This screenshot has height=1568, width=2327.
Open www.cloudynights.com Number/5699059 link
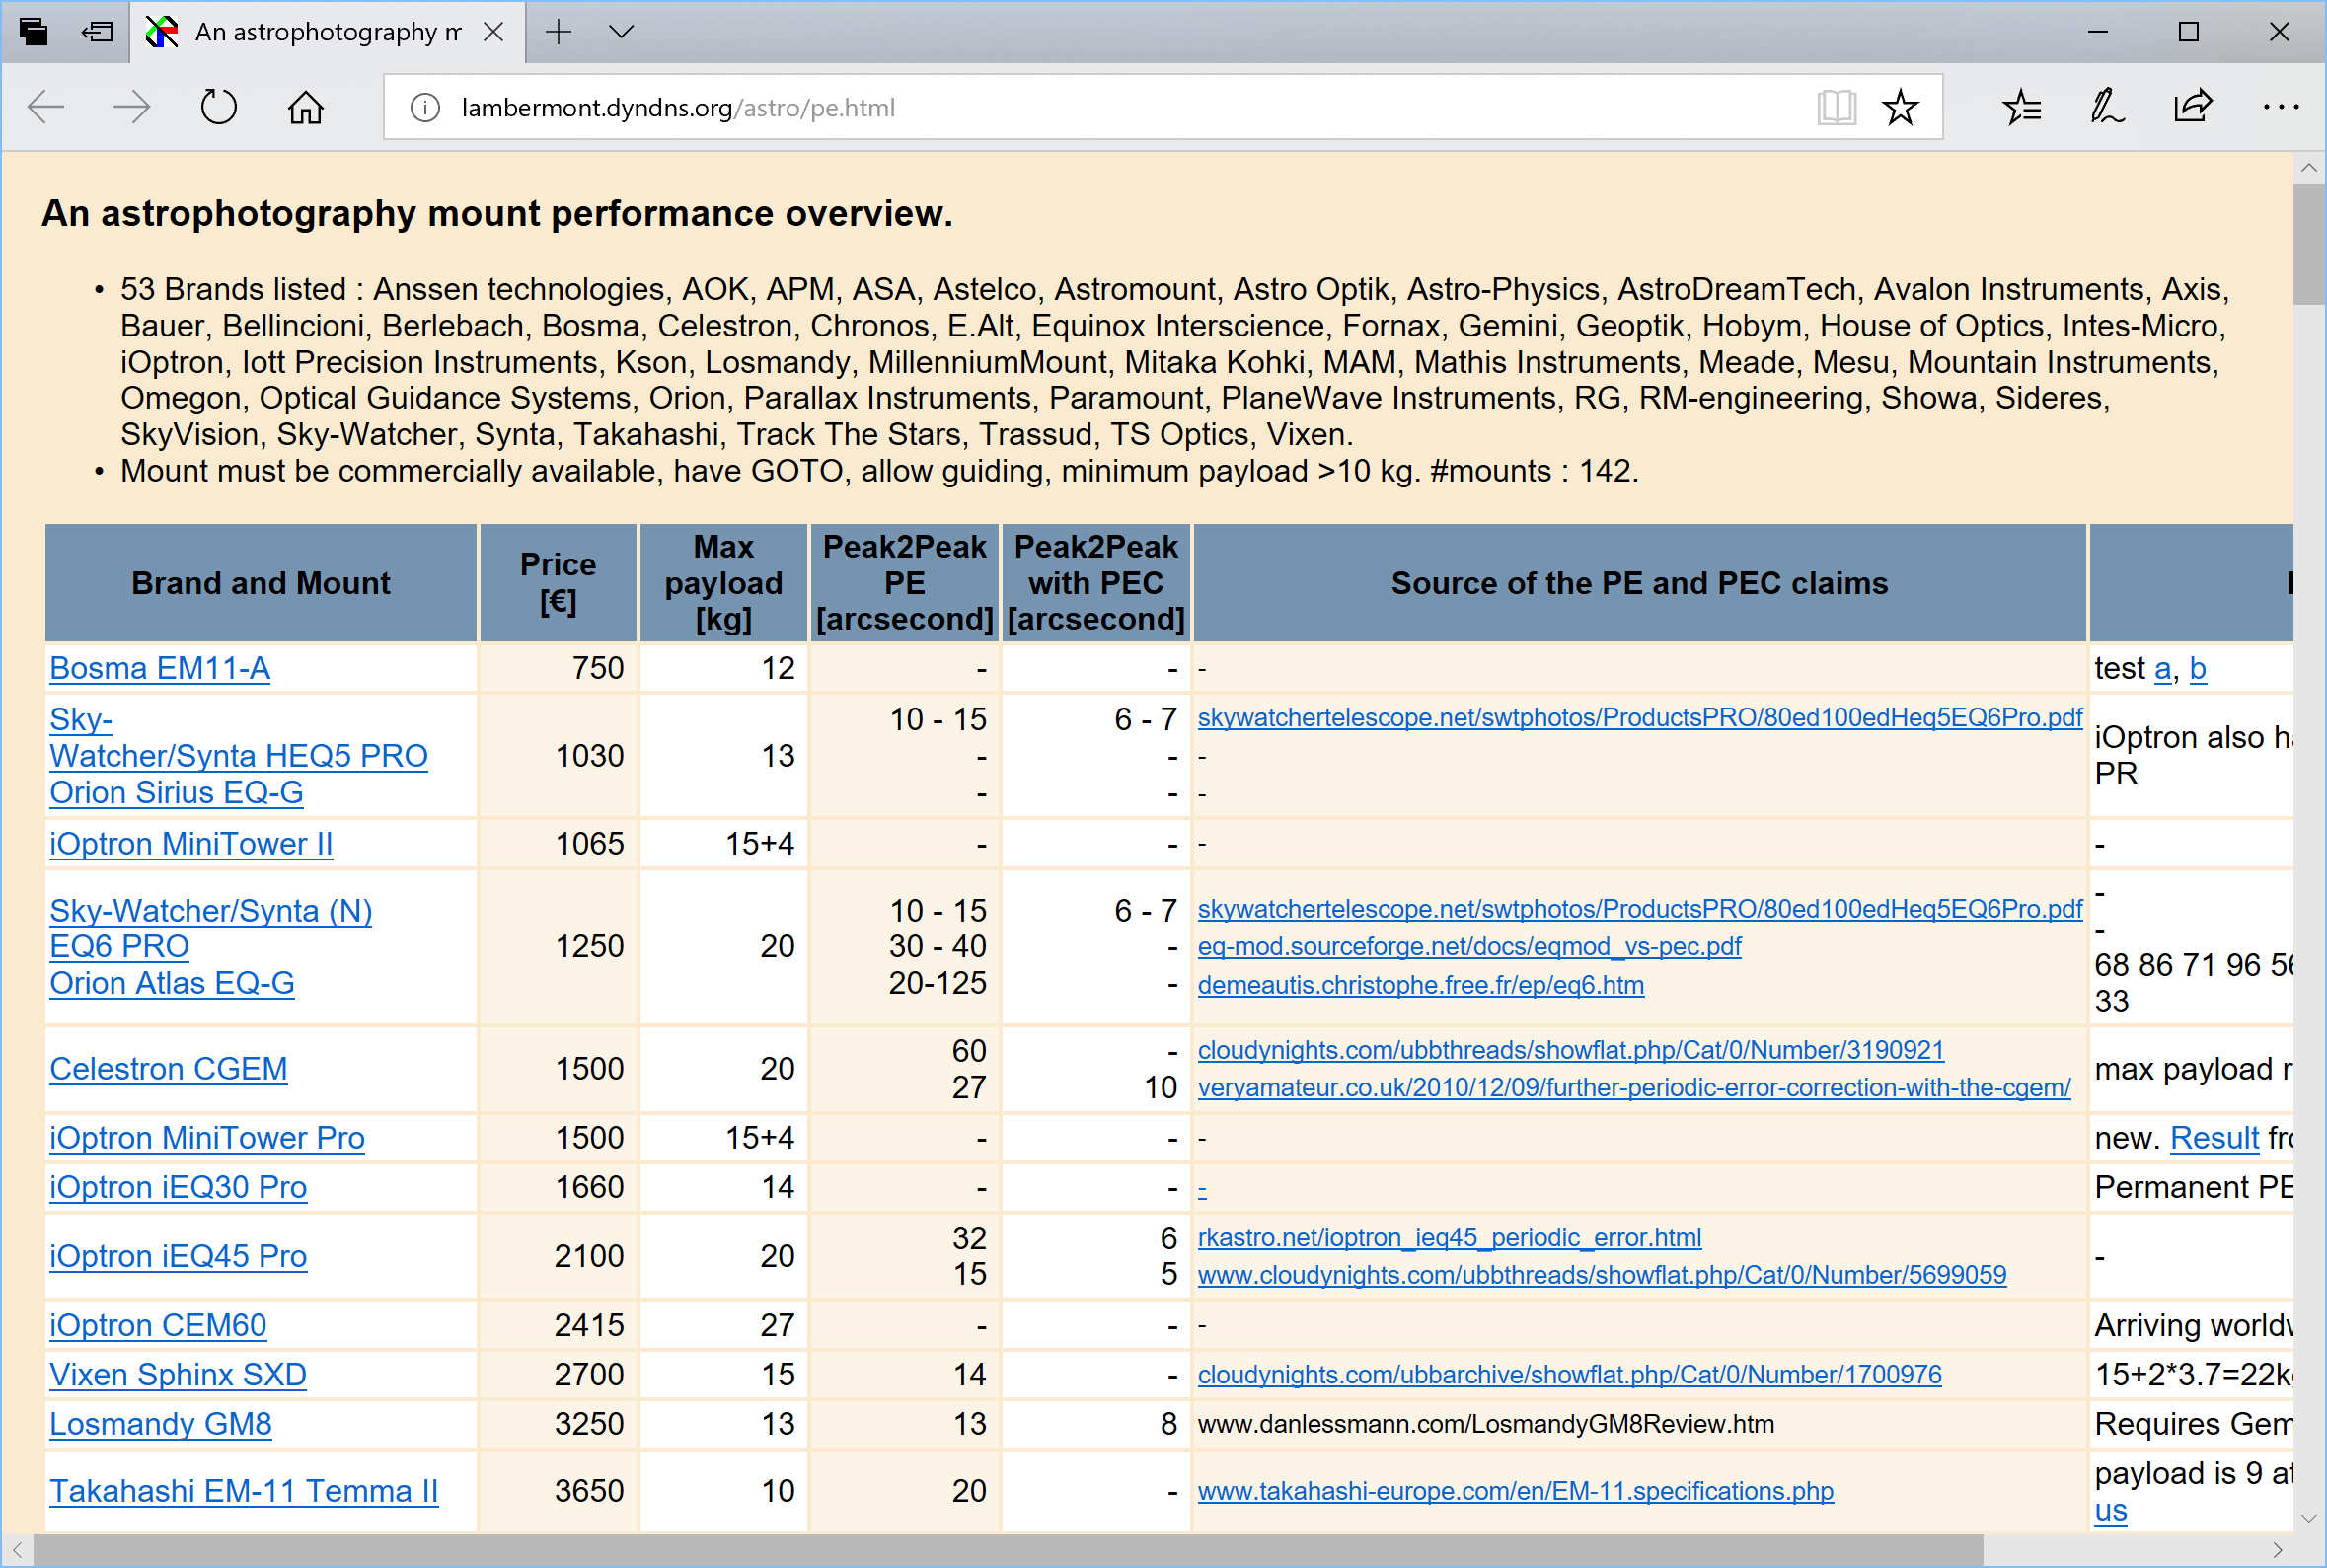1602,1275
